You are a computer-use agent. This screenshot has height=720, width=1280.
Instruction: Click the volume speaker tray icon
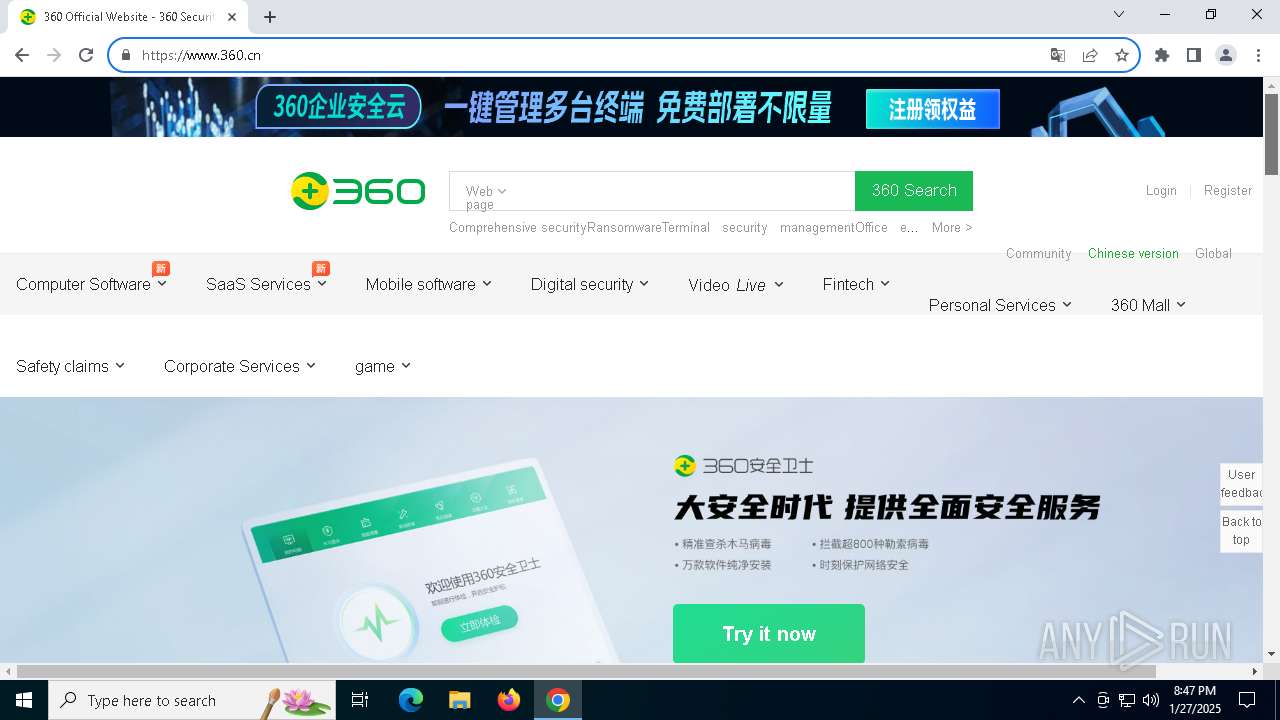coord(1151,700)
